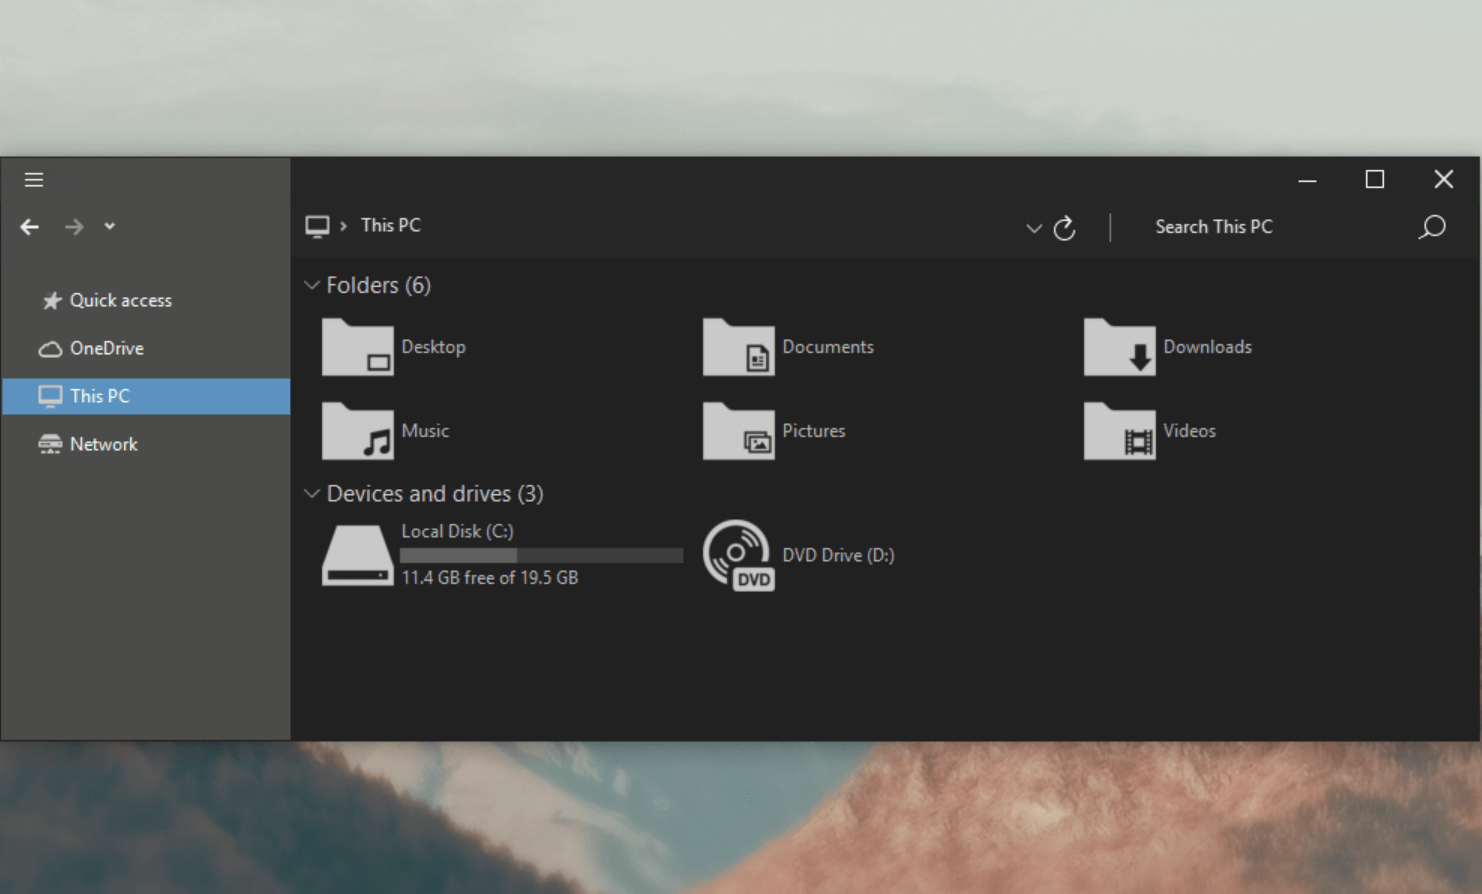Image resolution: width=1482 pixels, height=894 pixels.
Task: Select the Desktop folder icon
Action: point(357,347)
